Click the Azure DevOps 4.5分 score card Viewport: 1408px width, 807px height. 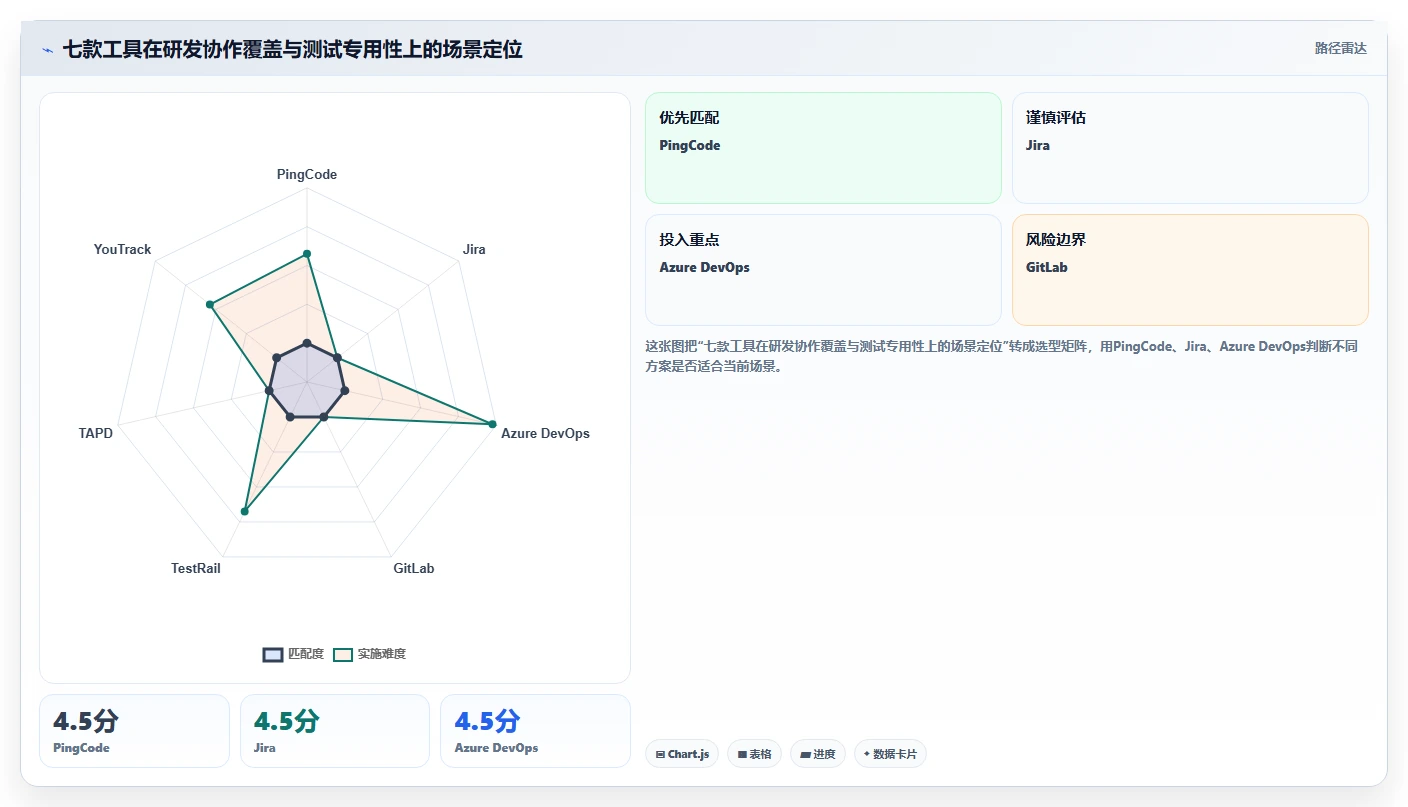point(535,731)
